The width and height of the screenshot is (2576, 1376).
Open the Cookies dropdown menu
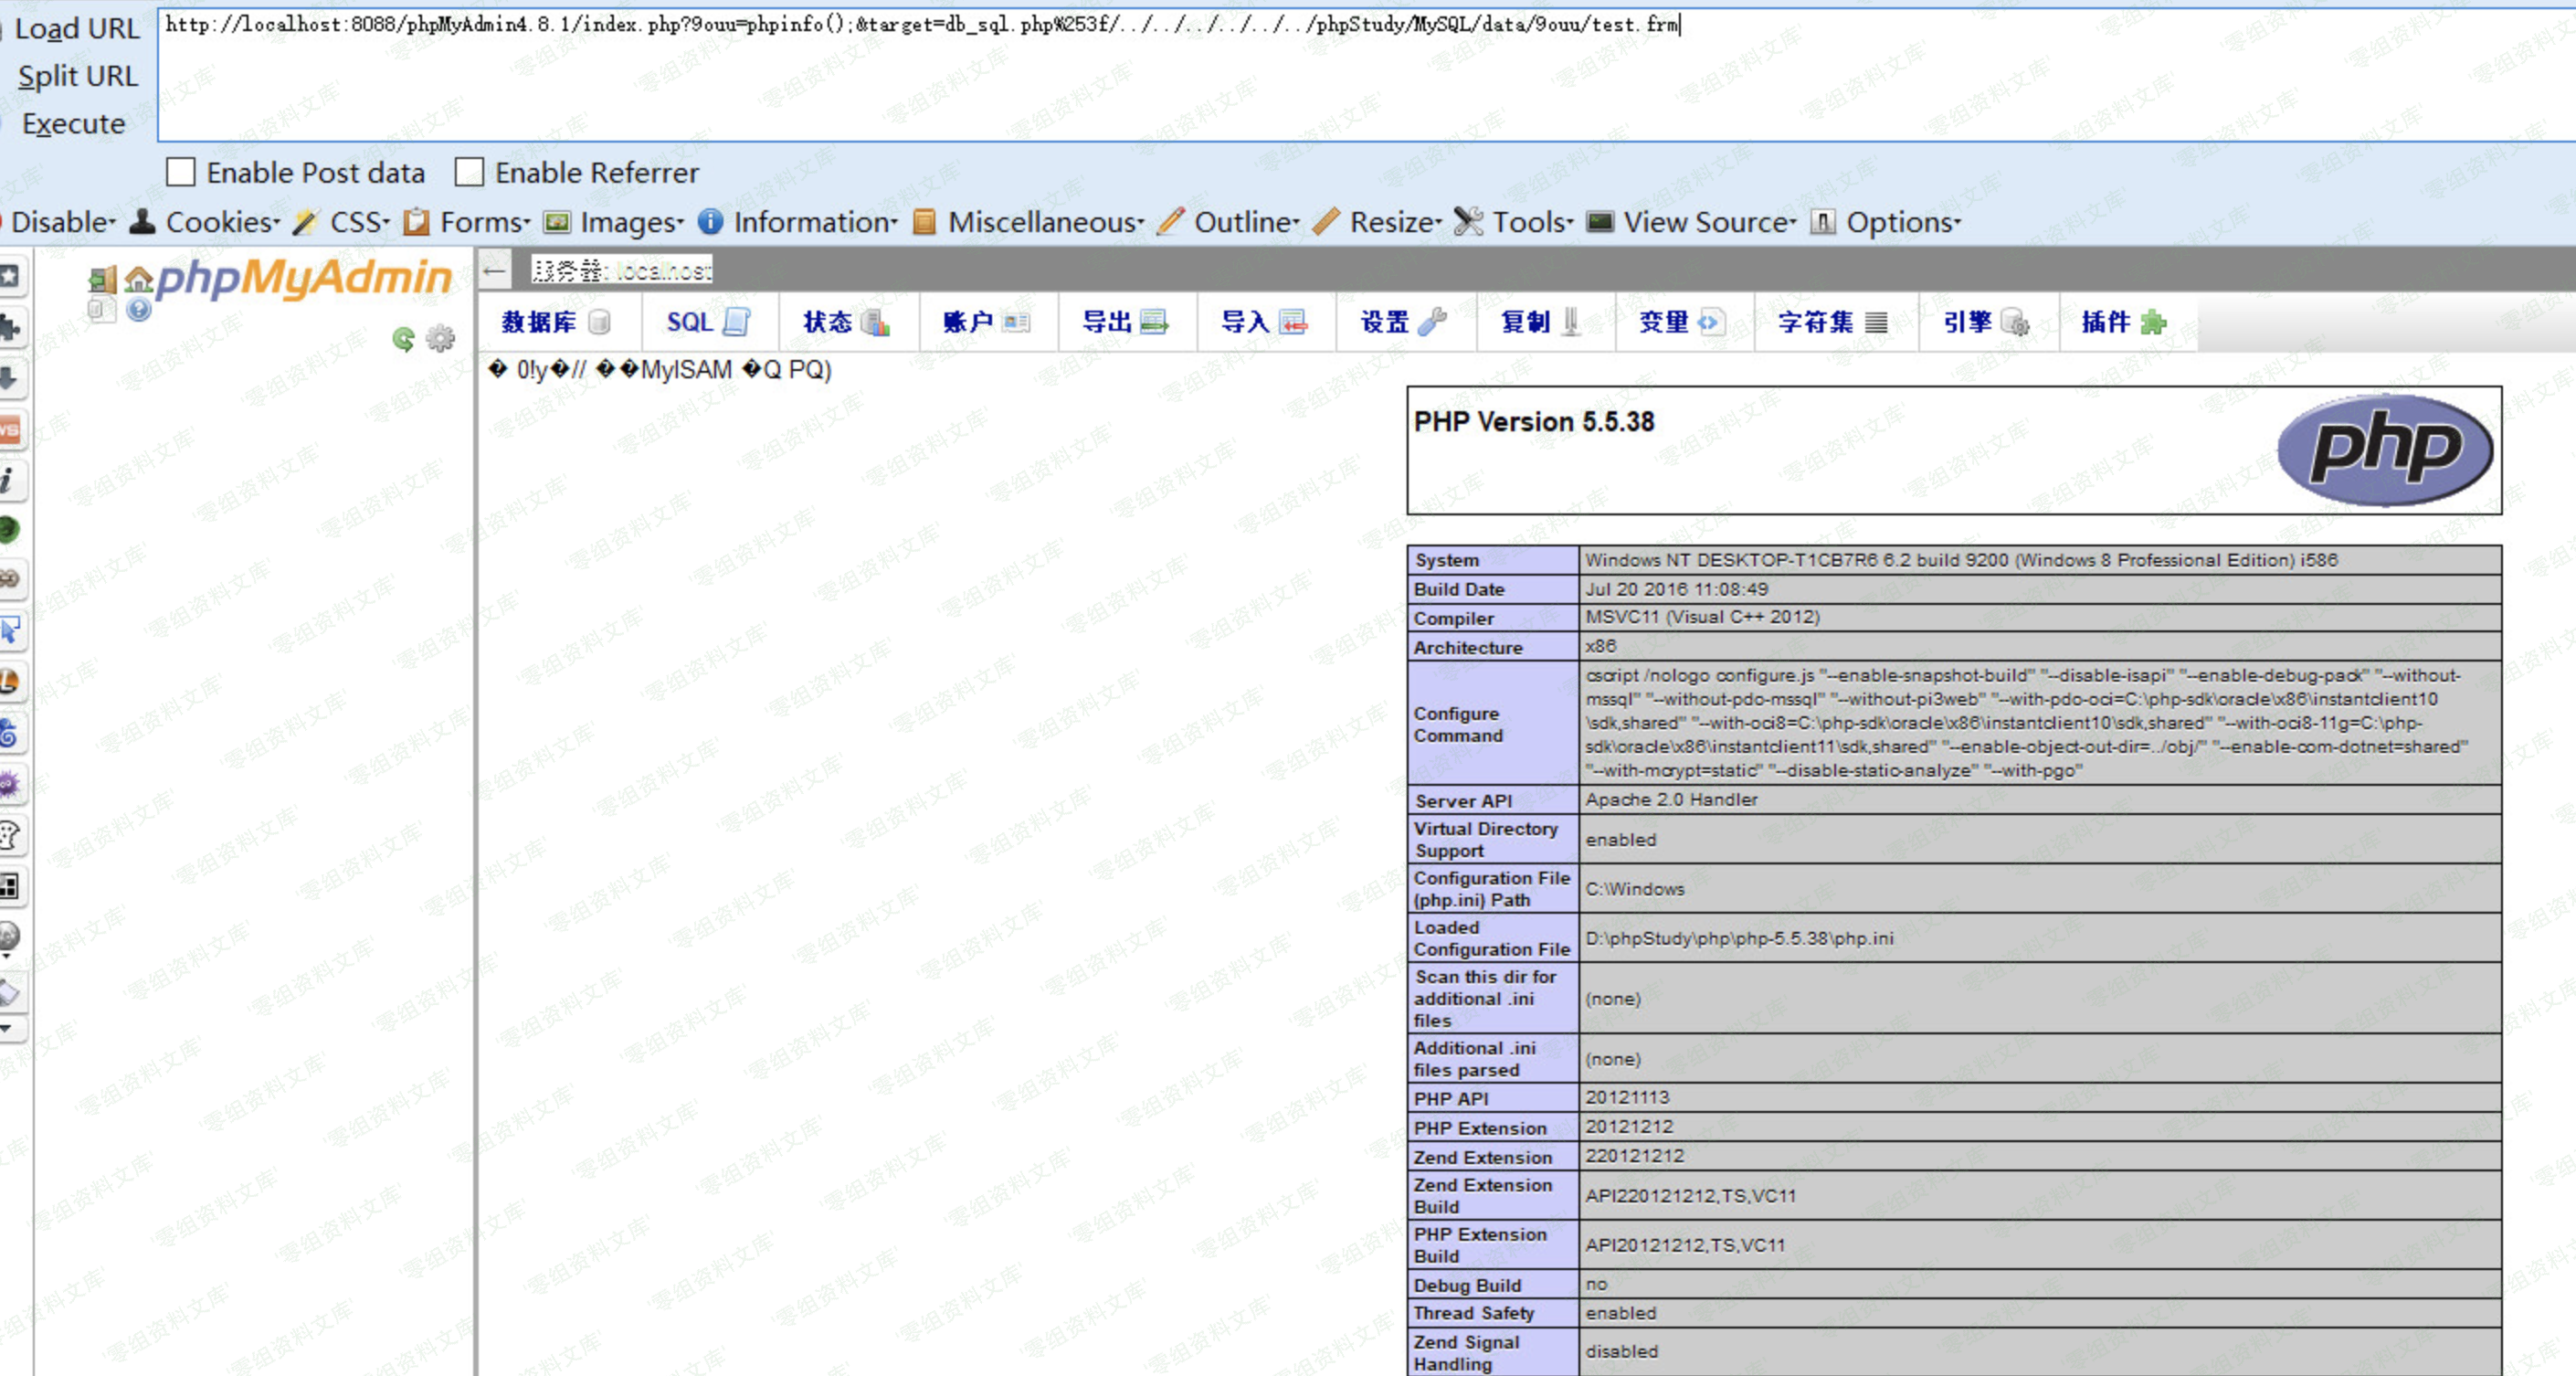click(x=222, y=222)
